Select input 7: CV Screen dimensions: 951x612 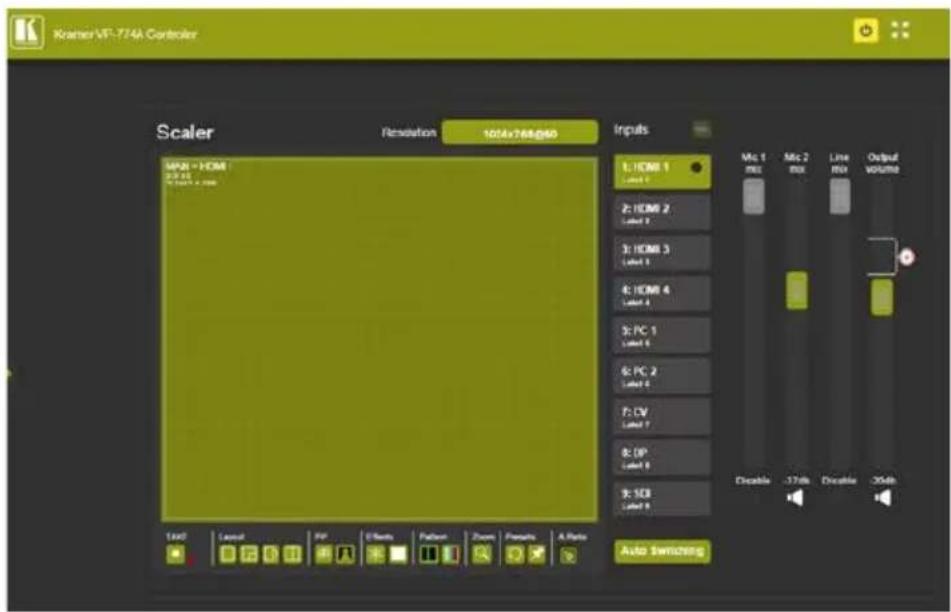click(662, 416)
